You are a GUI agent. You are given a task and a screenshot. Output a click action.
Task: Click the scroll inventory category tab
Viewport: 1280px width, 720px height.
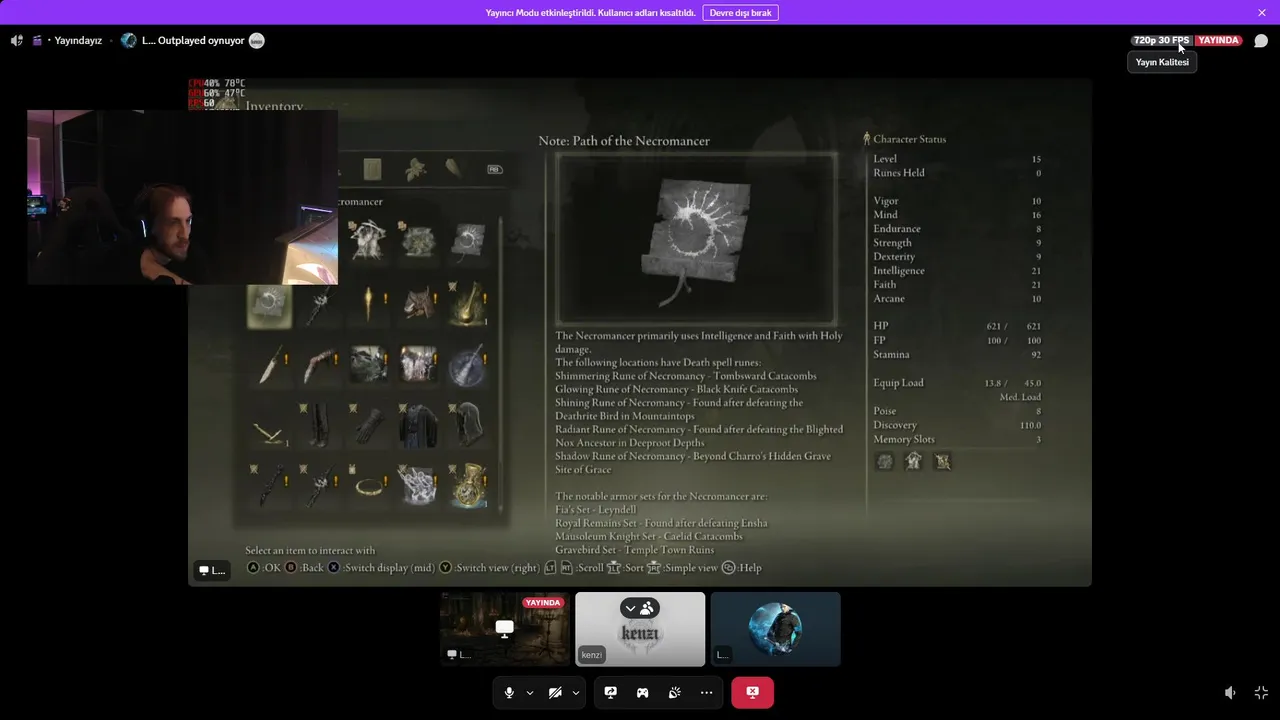tap(372, 169)
